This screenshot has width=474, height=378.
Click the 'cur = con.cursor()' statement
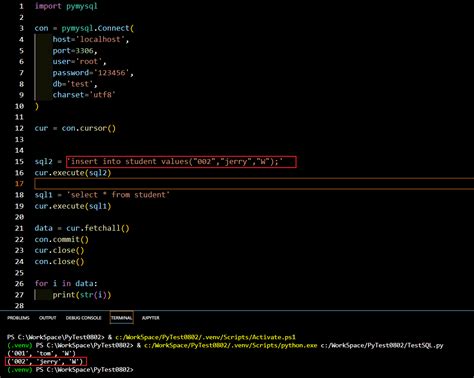point(75,128)
